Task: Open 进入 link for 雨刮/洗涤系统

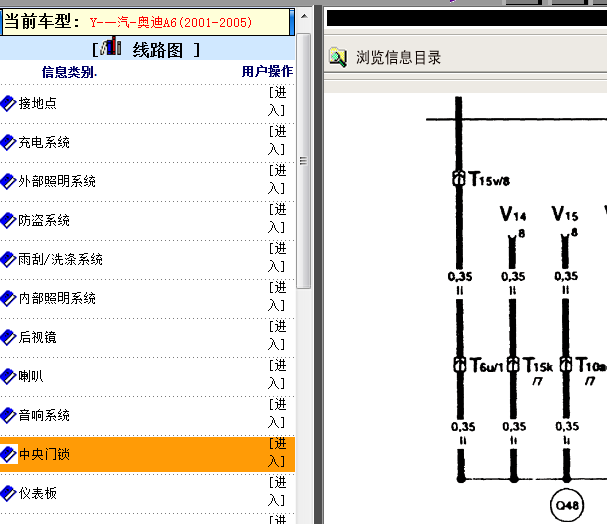Action: point(277,257)
